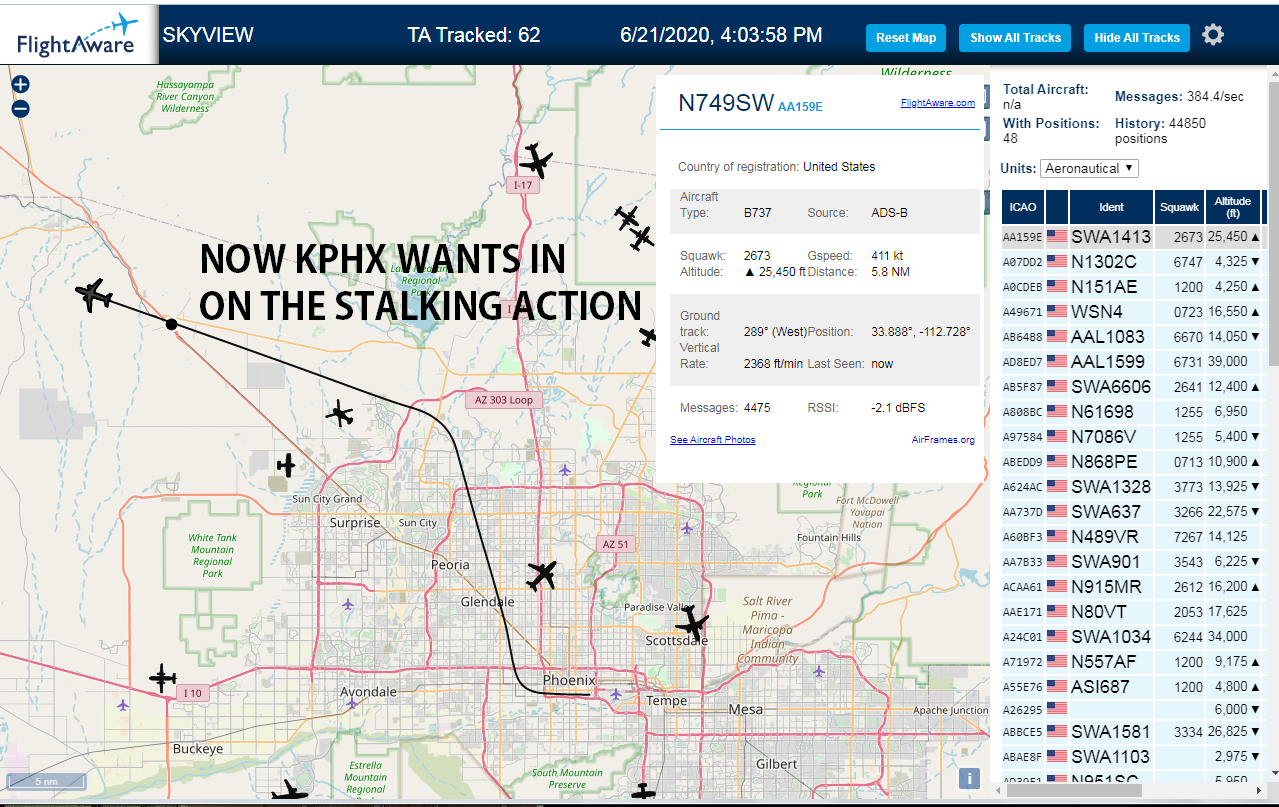Select aircraft icon near I-10 marker
This screenshot has width=1279, height=807.
coord(162,678)
